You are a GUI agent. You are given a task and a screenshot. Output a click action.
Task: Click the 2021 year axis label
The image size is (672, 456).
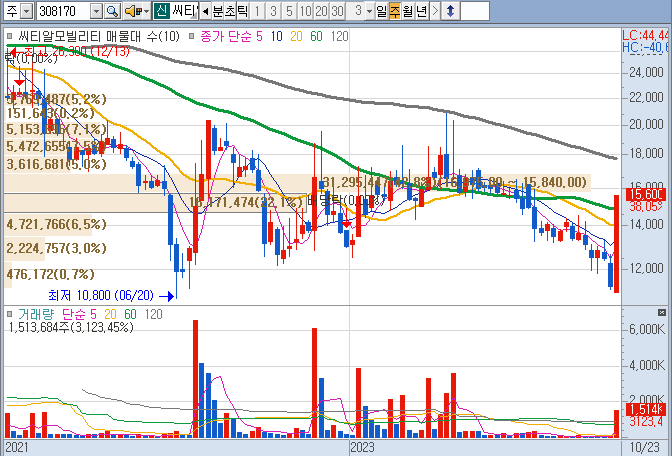[17, 448]
